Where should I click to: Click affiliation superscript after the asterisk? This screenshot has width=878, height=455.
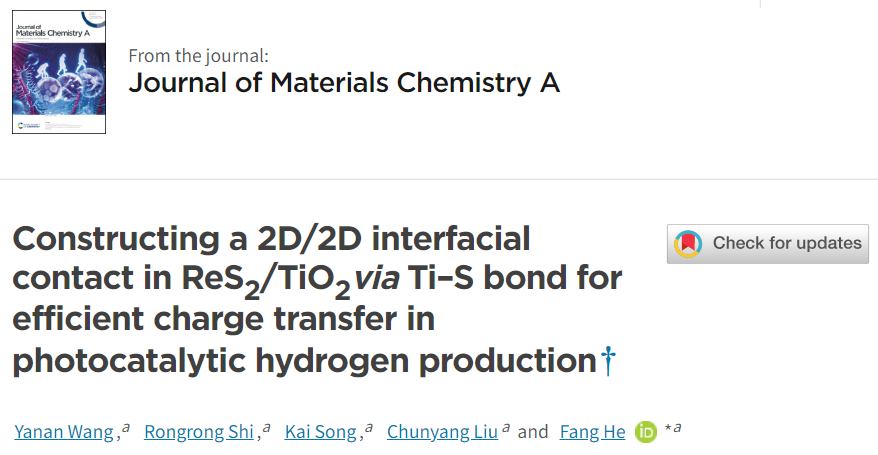pyautogui.click(x=678, y=428)
